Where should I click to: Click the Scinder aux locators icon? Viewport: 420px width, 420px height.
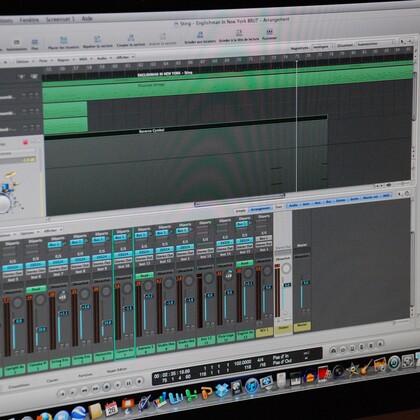click(200, 35)
